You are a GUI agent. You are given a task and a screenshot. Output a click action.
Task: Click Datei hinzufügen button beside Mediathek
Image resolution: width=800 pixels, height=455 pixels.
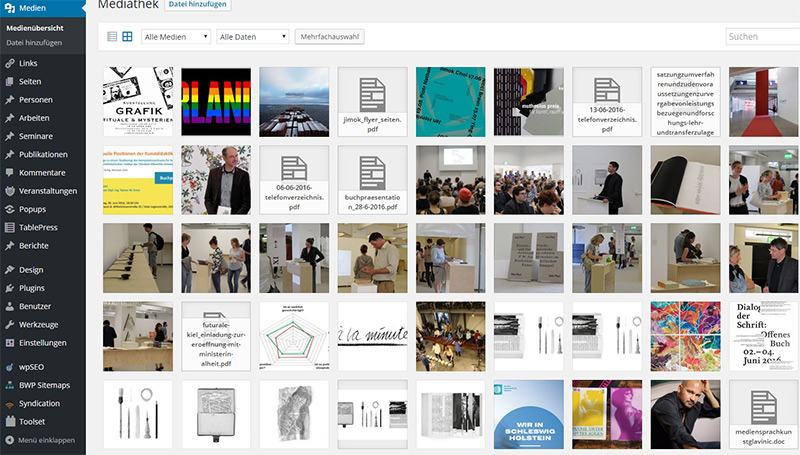pos(197,5)
